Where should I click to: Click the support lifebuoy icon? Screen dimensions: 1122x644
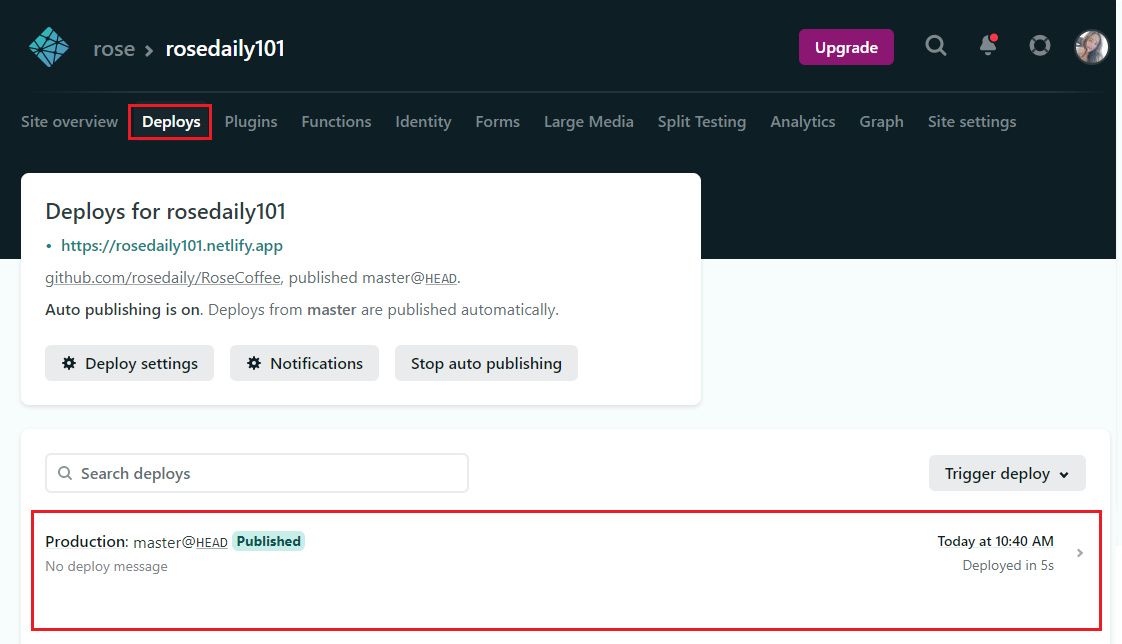(x=1040, y=46)
